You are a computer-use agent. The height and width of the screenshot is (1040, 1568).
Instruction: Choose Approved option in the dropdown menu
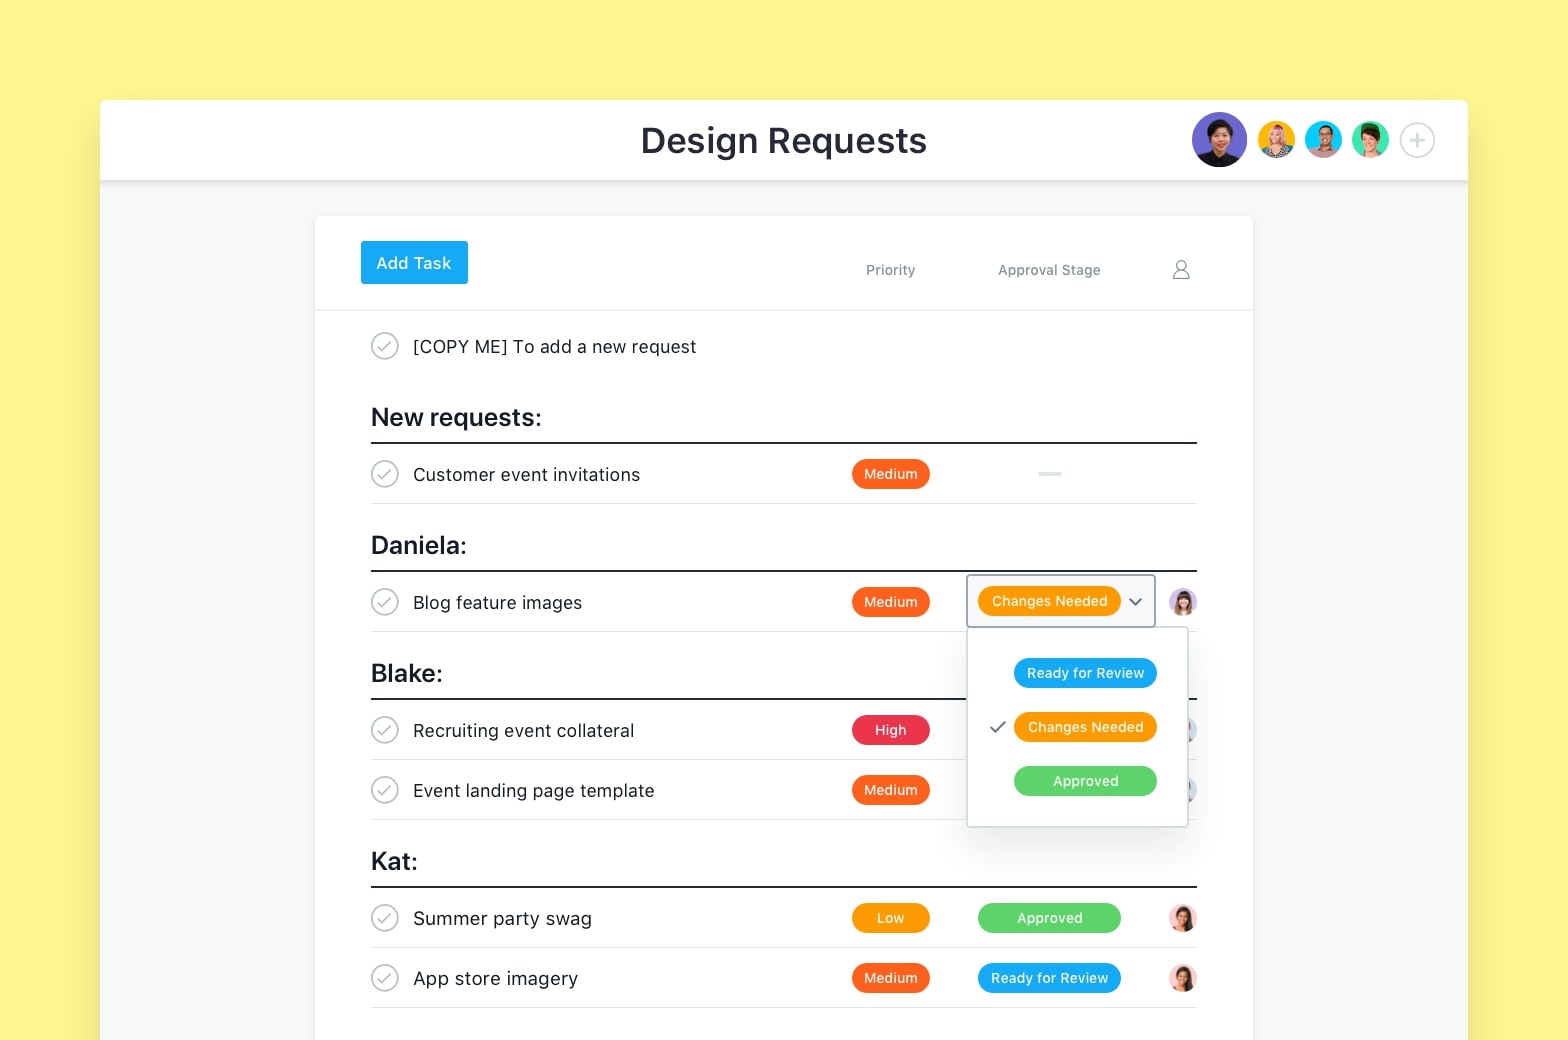1085,781
